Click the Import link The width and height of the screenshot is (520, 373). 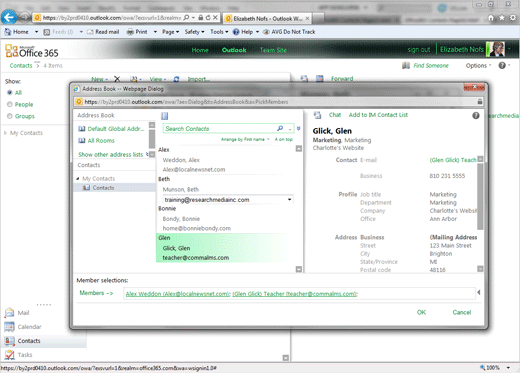point(199,79)
